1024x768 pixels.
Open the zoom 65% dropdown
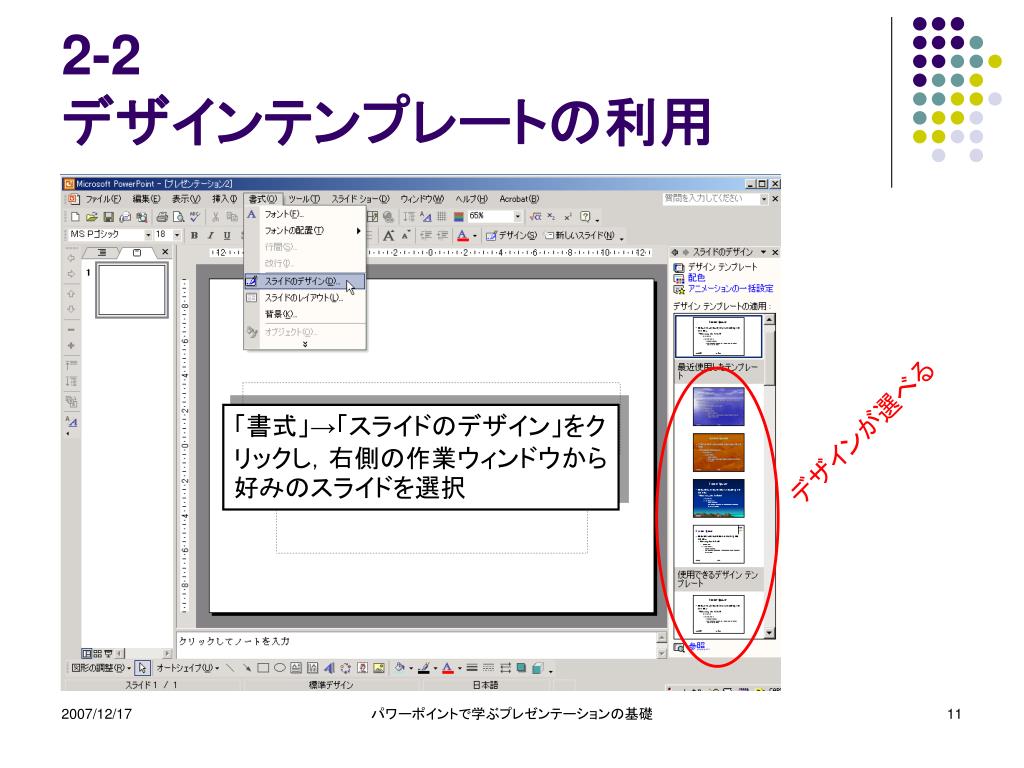[x=518, y=216]
